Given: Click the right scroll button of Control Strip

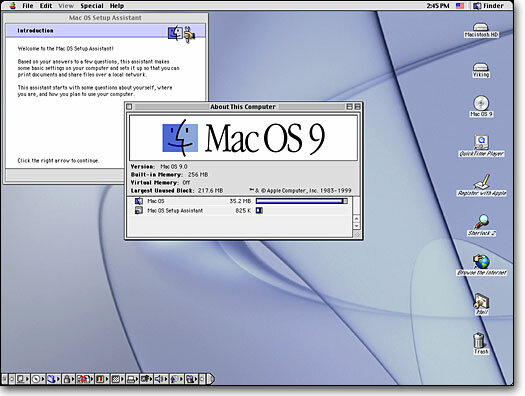Looking at the screenshot, I should tap(202, 379).
